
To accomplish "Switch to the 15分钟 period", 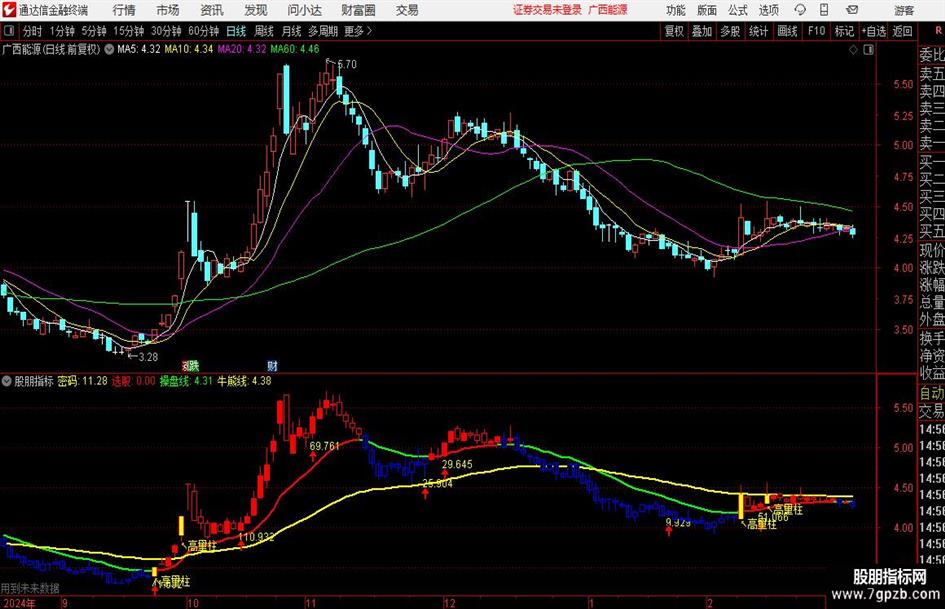I will [x=128, y=31].
